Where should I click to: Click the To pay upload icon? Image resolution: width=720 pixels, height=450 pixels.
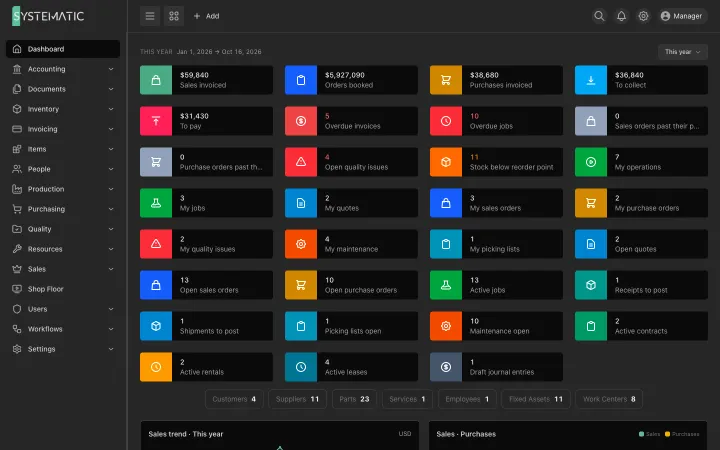tap(156, 121)
